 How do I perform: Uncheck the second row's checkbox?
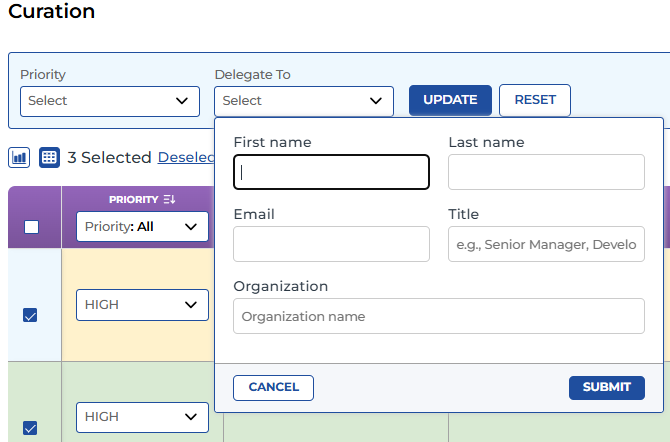pyautogui.click(x=30, y=428)
